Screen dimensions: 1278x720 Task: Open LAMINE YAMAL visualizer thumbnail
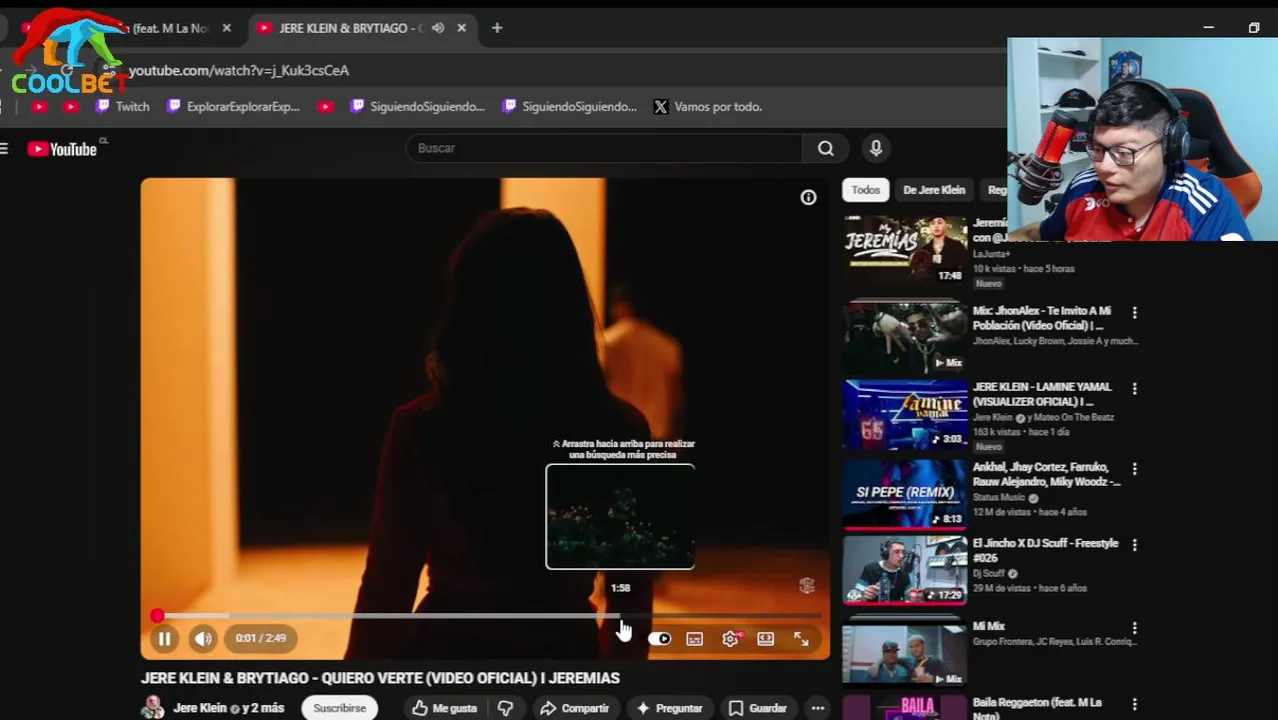tap(905, 414)
